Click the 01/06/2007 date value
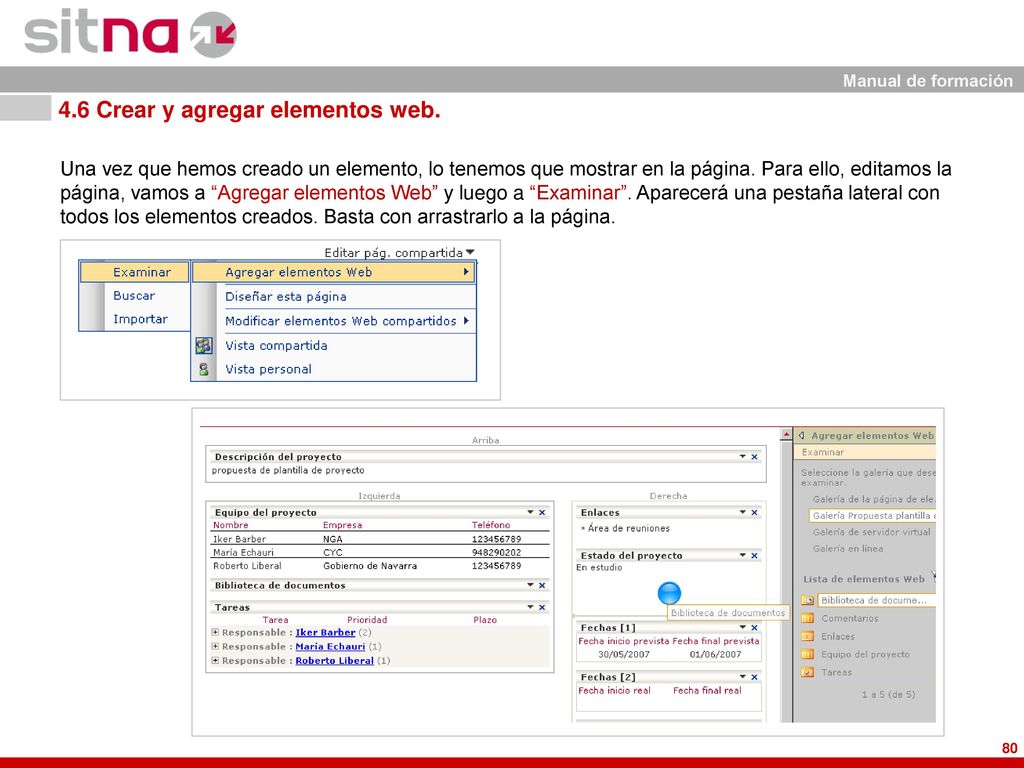 (x=715, y=654)
